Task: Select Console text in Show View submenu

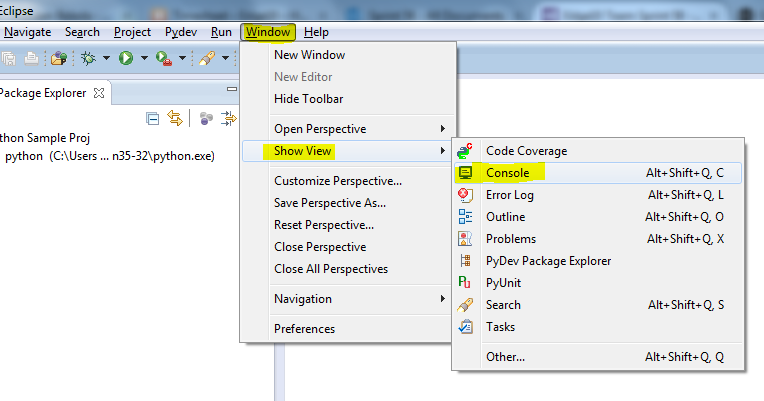Action: [507, 173]
